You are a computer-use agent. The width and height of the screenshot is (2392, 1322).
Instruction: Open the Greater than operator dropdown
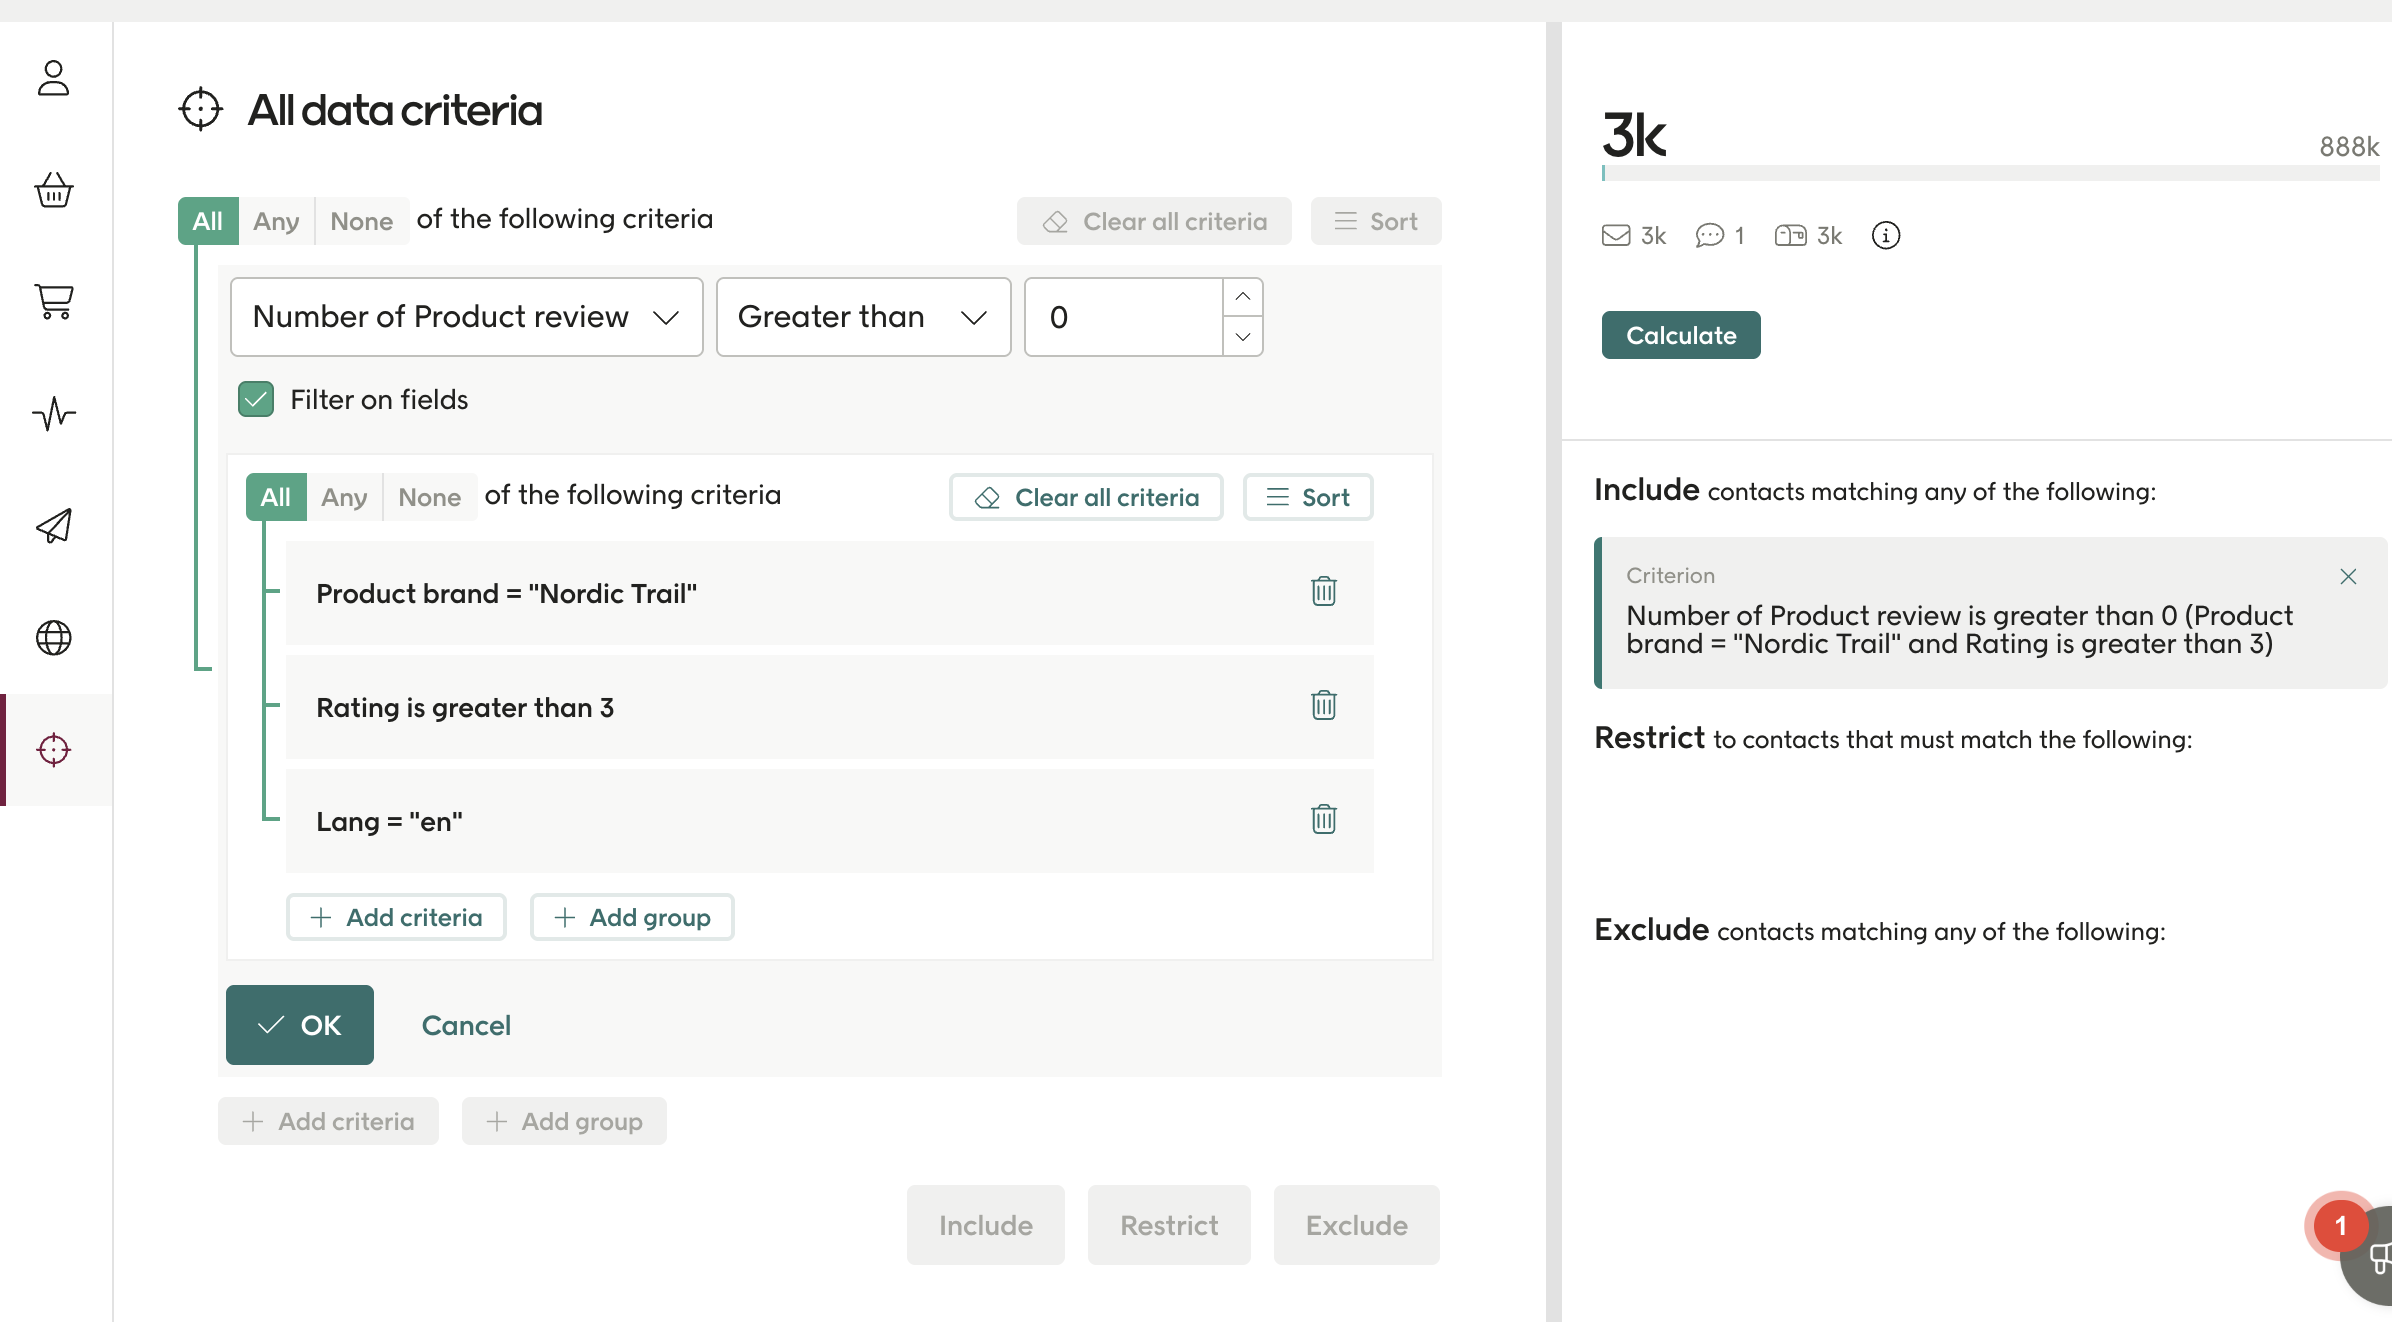864,317
